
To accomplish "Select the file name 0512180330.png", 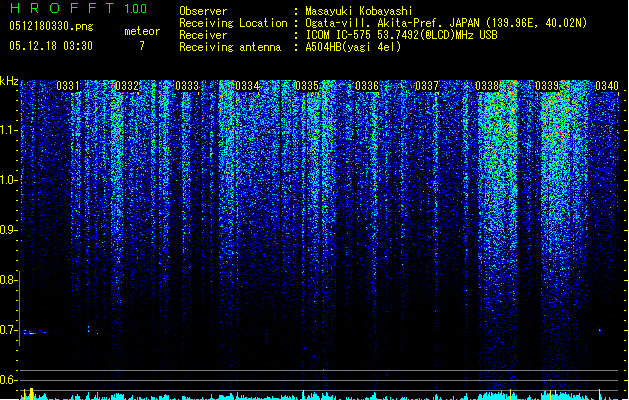I will 51,26.
